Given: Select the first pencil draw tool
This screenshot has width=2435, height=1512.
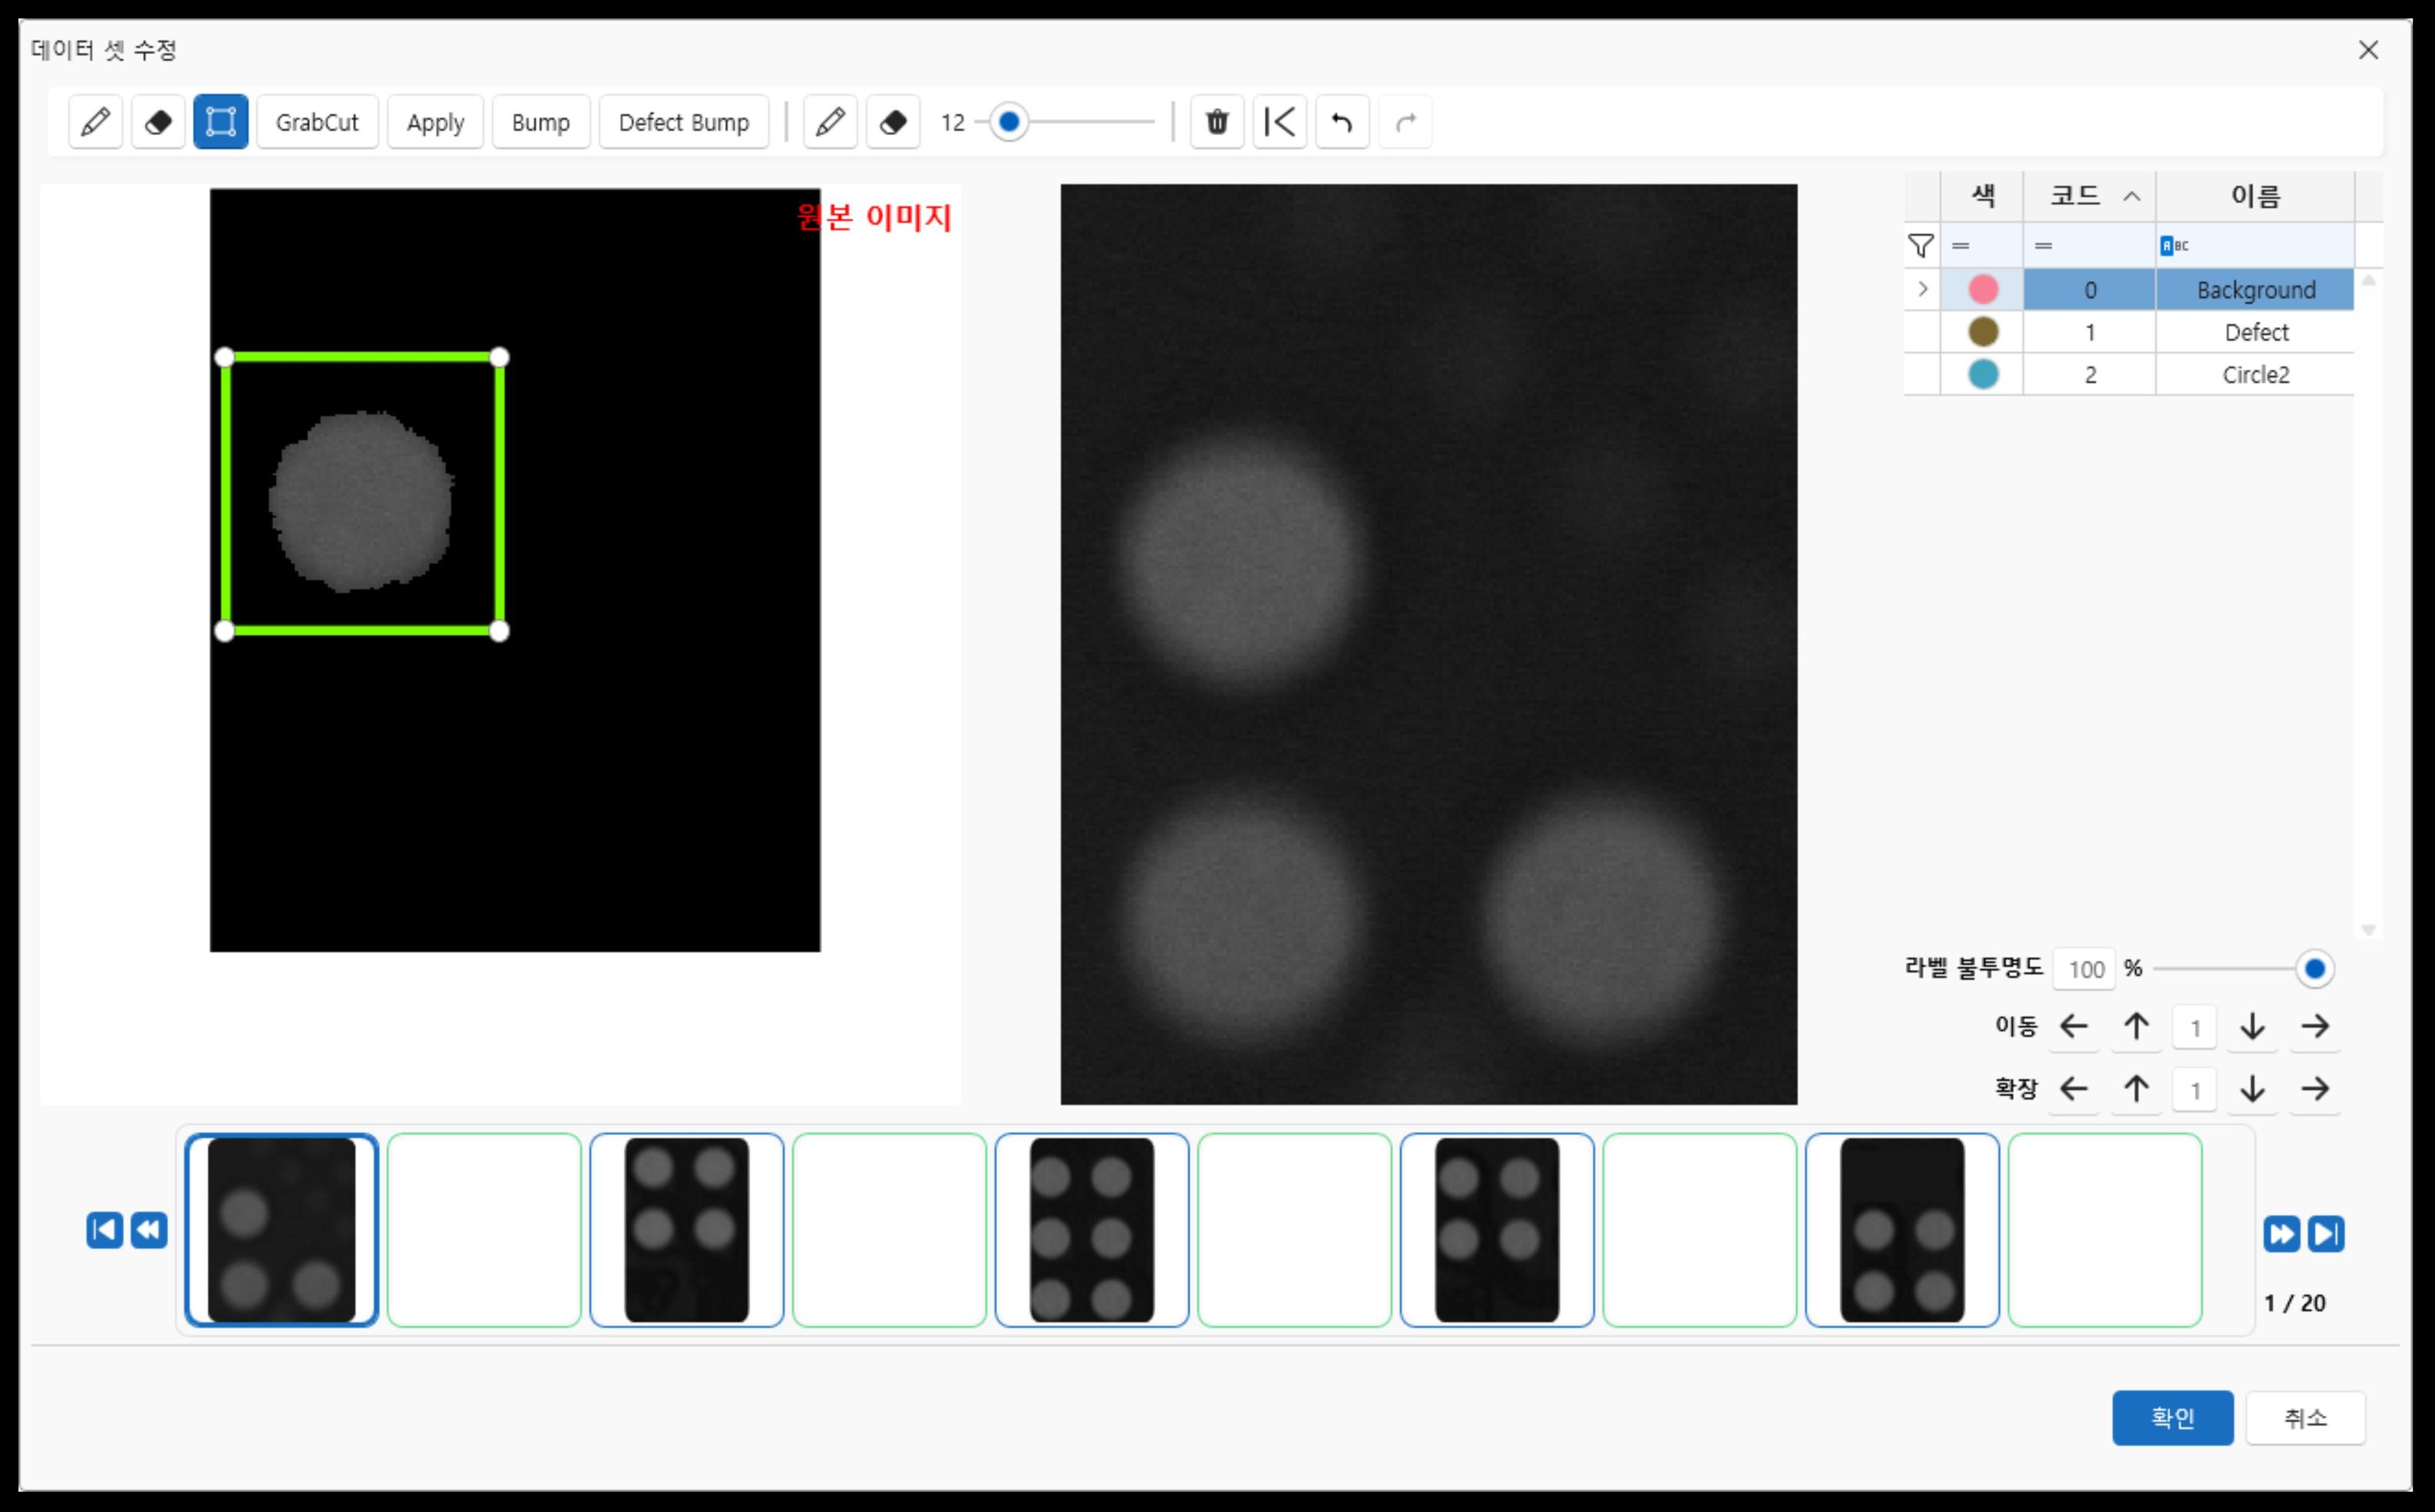Looking at the screenshot, I should coord(95,122).
